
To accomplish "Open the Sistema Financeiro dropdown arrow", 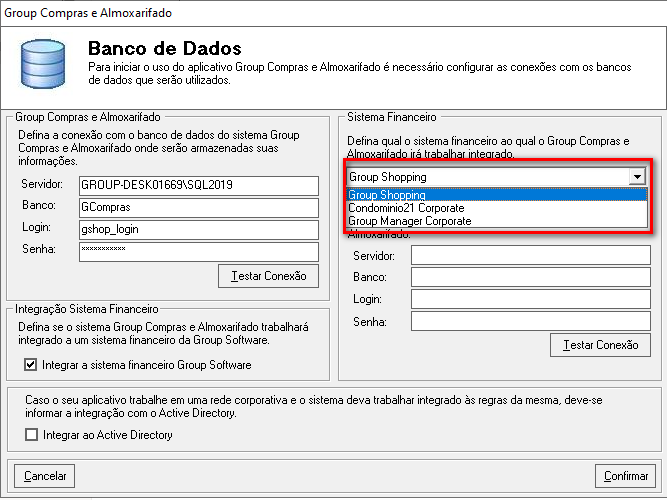I will click(x=637, y=177).
